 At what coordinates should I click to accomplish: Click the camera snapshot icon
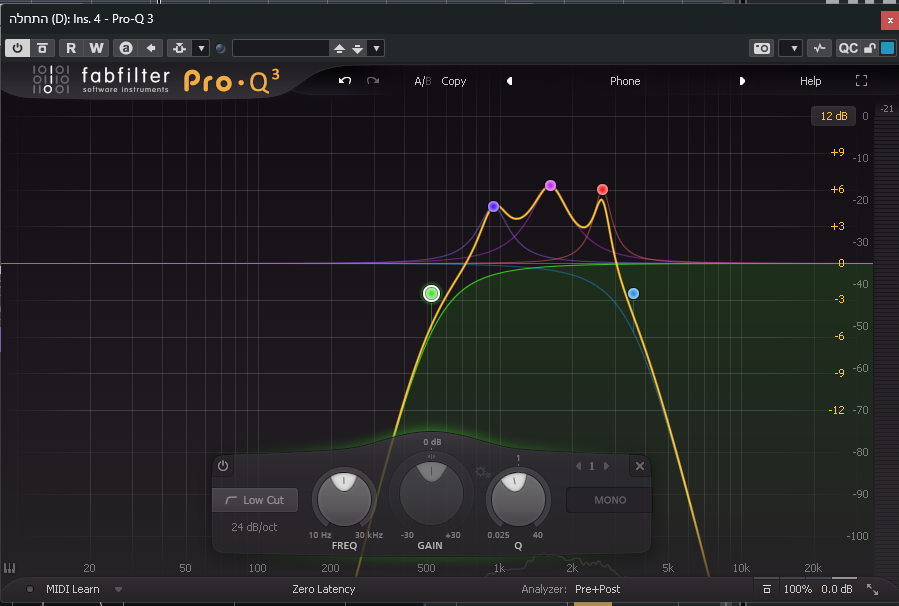762,48
